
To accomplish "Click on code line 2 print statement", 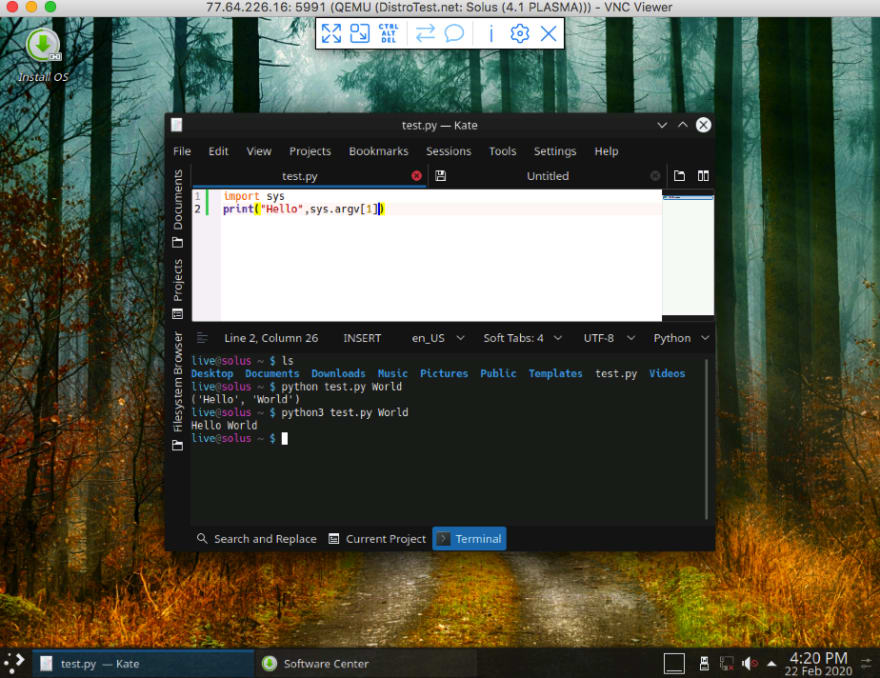I will [304, 209].
